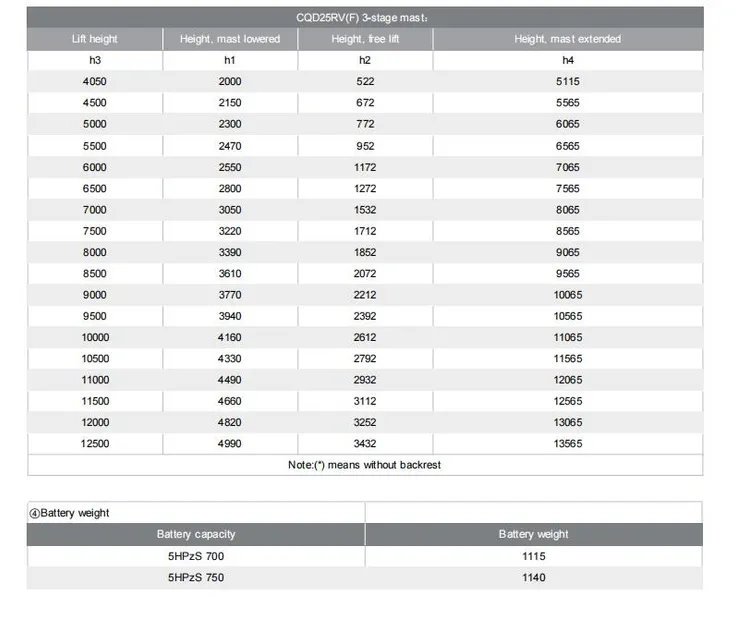Click lift height 8000

coord(95,252)
